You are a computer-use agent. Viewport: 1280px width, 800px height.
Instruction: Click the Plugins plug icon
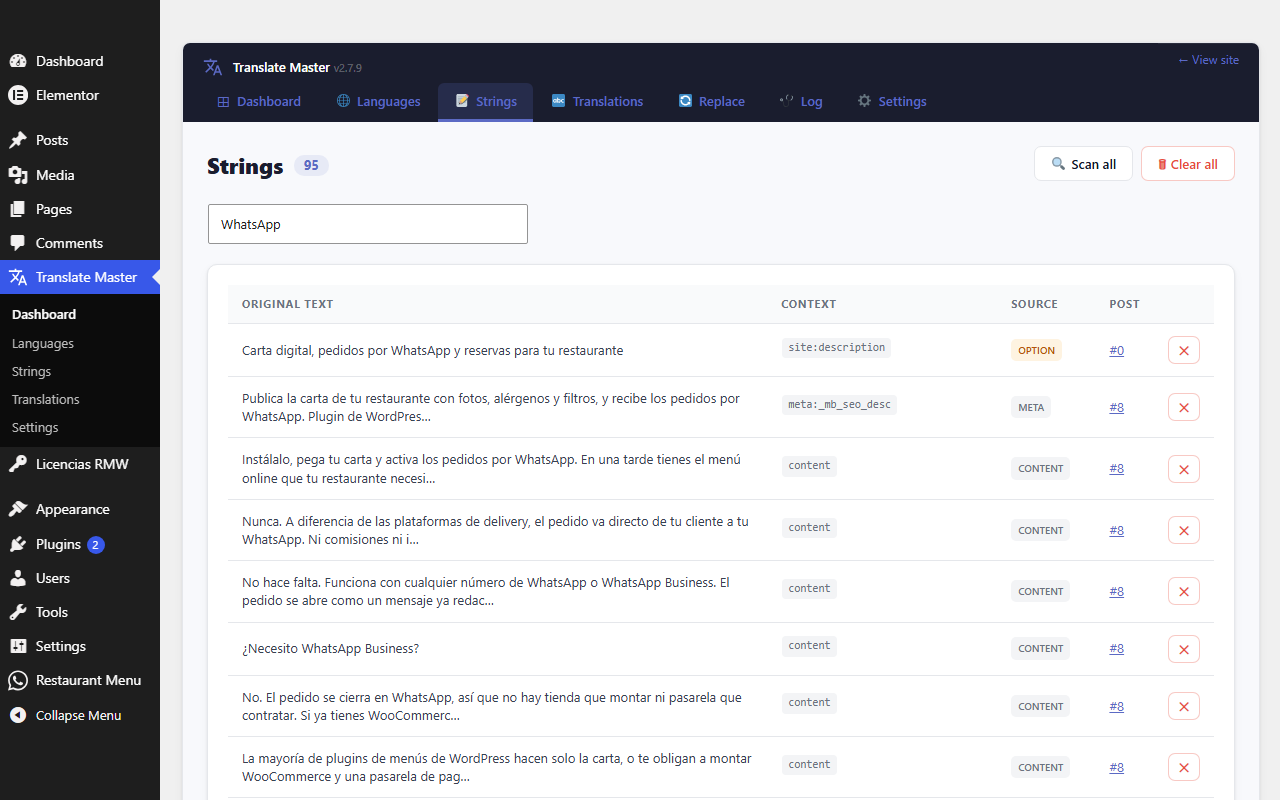point(18,544)
